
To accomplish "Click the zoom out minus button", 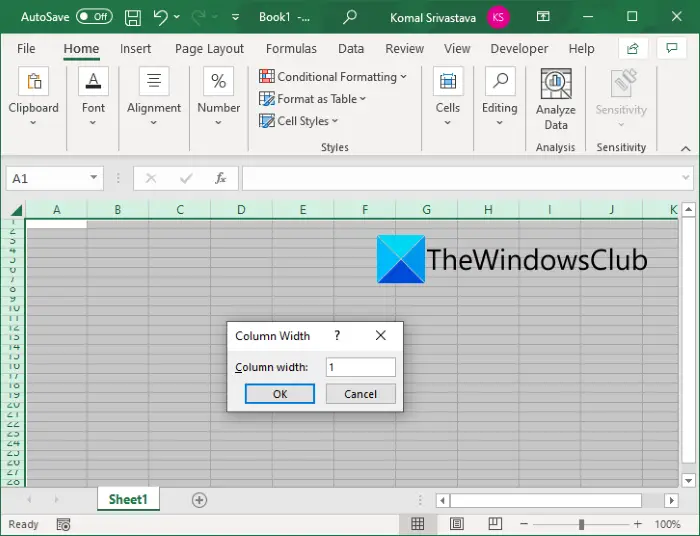I will point(524,524).
